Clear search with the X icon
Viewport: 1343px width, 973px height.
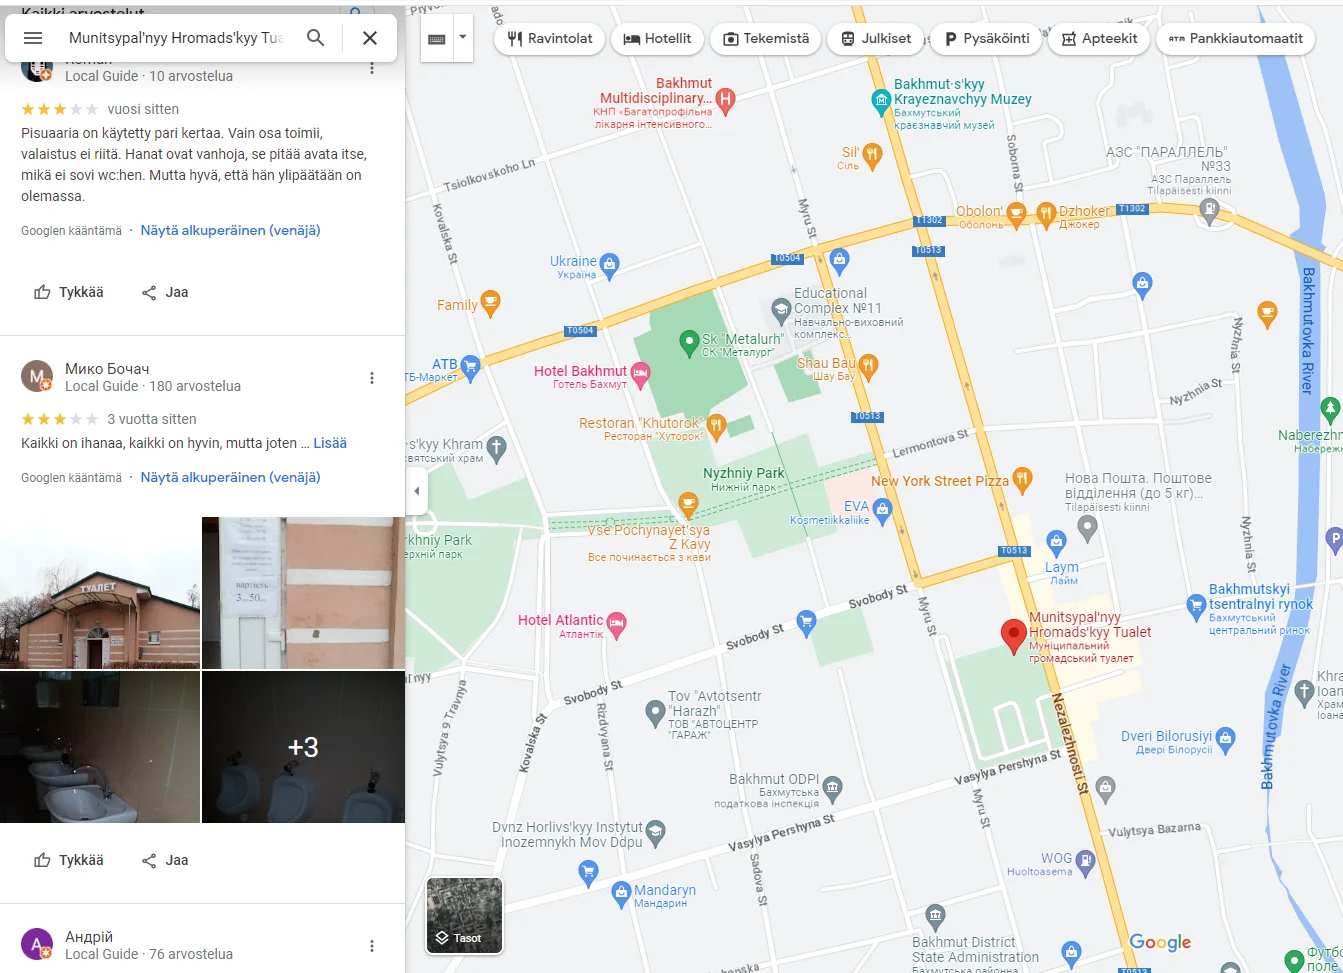point(369,38)
